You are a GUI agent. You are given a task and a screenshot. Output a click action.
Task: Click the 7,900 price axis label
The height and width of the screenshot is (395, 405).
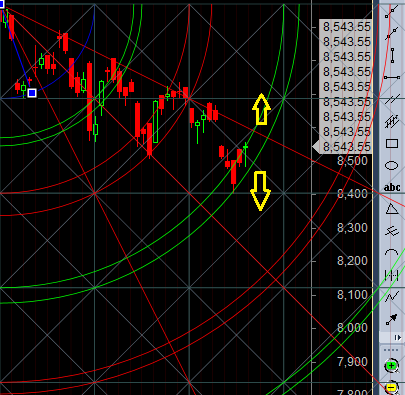[x=352, y=362]
